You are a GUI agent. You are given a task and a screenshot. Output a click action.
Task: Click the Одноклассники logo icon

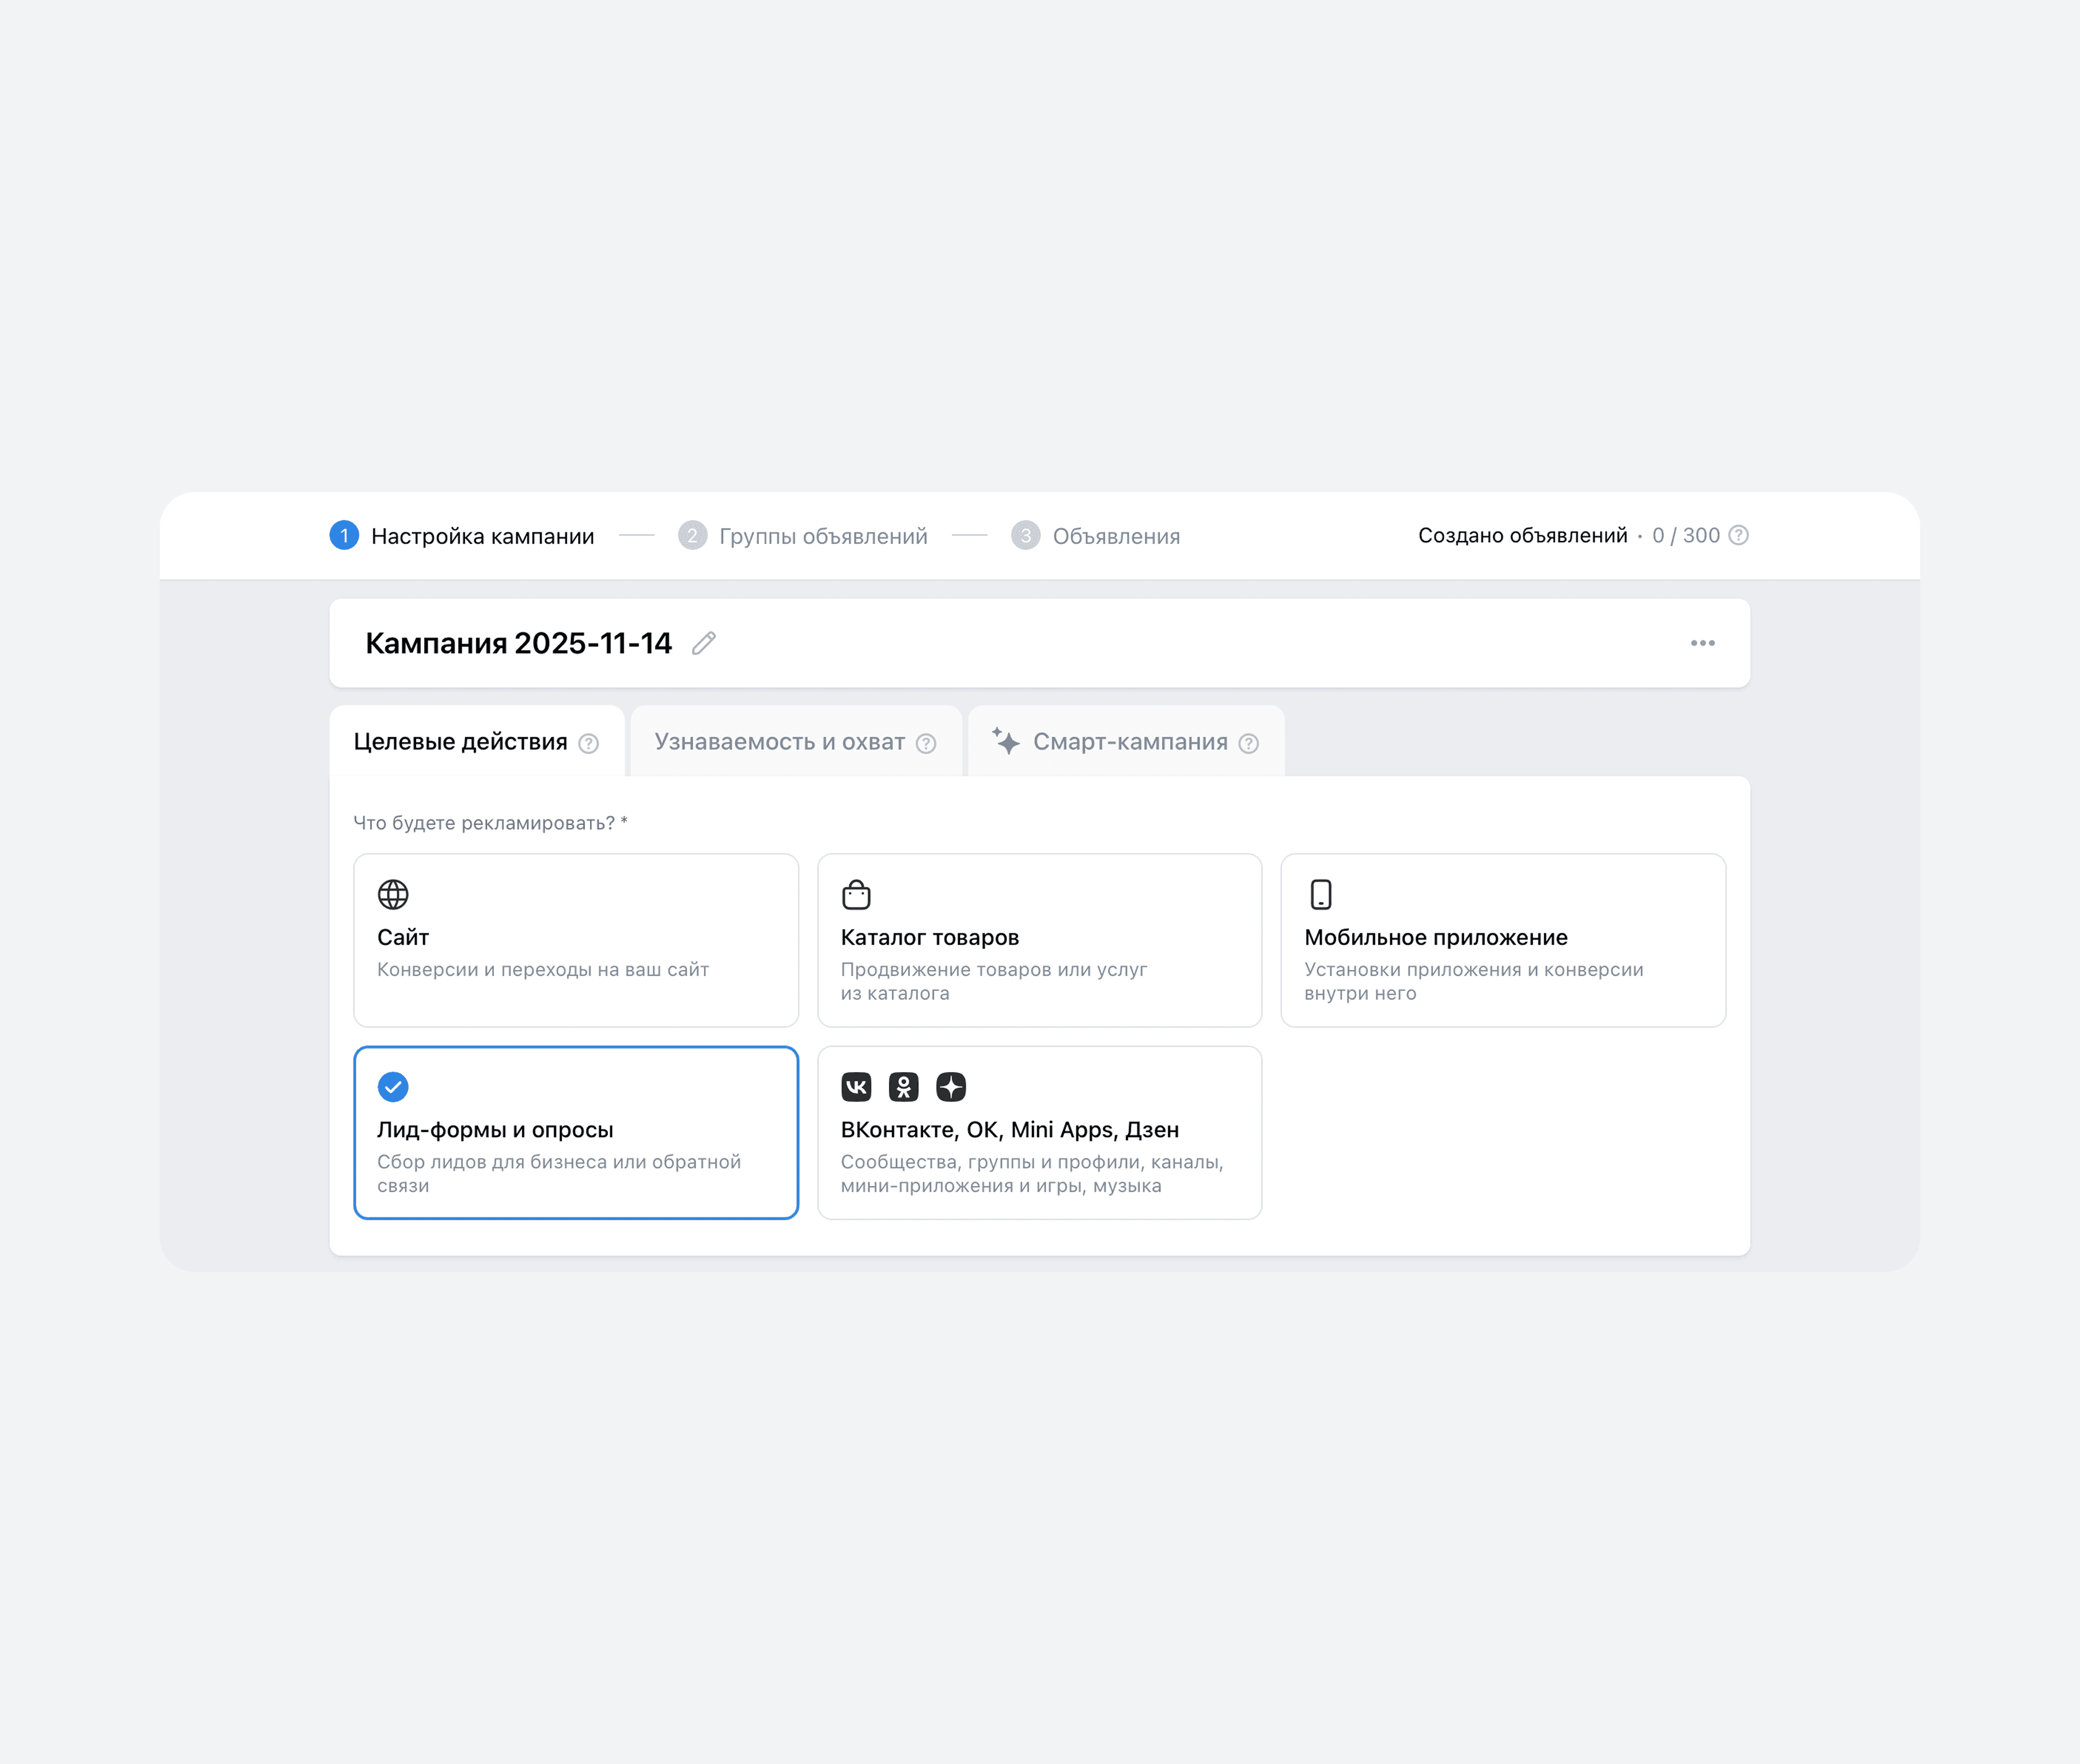point(903,1086)
